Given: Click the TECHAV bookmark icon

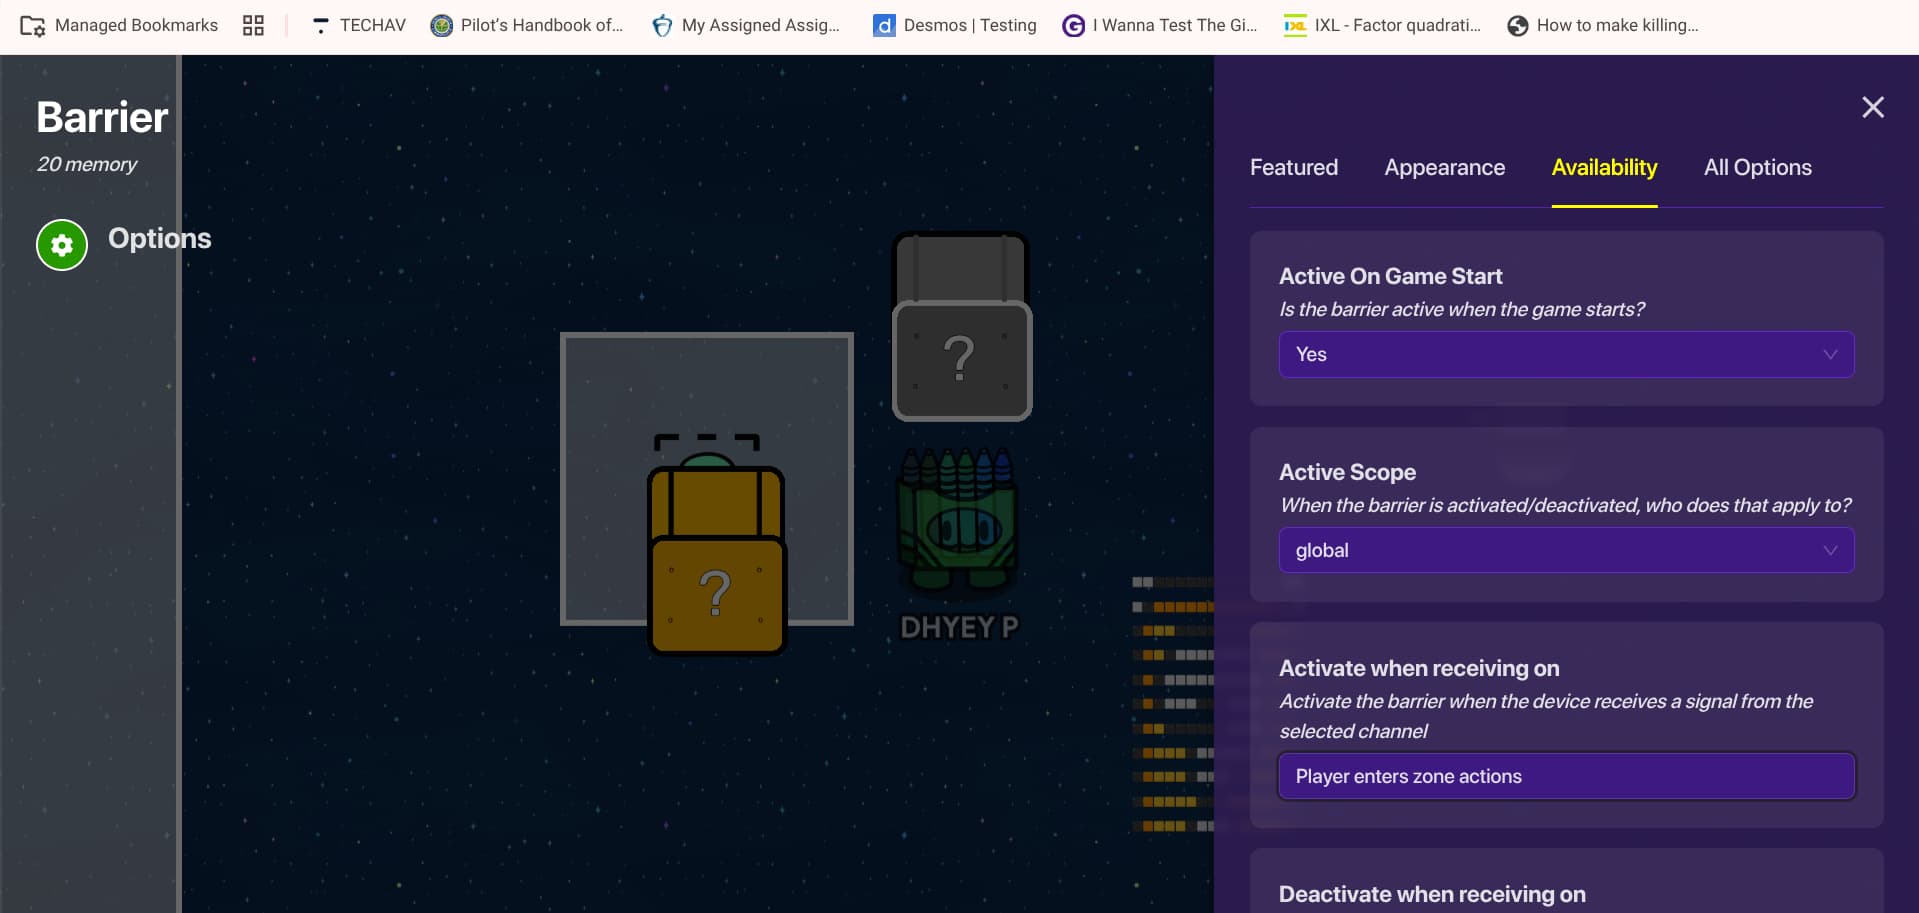Looking at the screenshot, I should coord(321,24).
